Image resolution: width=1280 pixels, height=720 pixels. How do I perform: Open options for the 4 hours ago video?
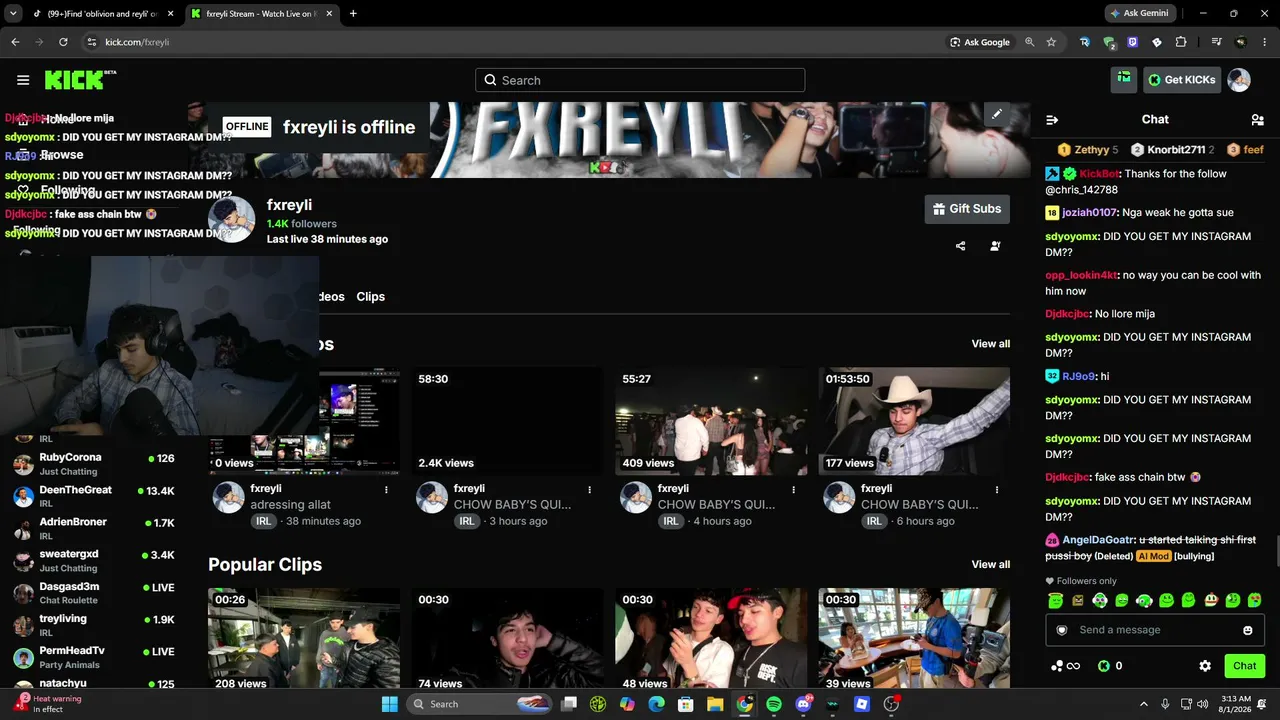coord(793,489)
